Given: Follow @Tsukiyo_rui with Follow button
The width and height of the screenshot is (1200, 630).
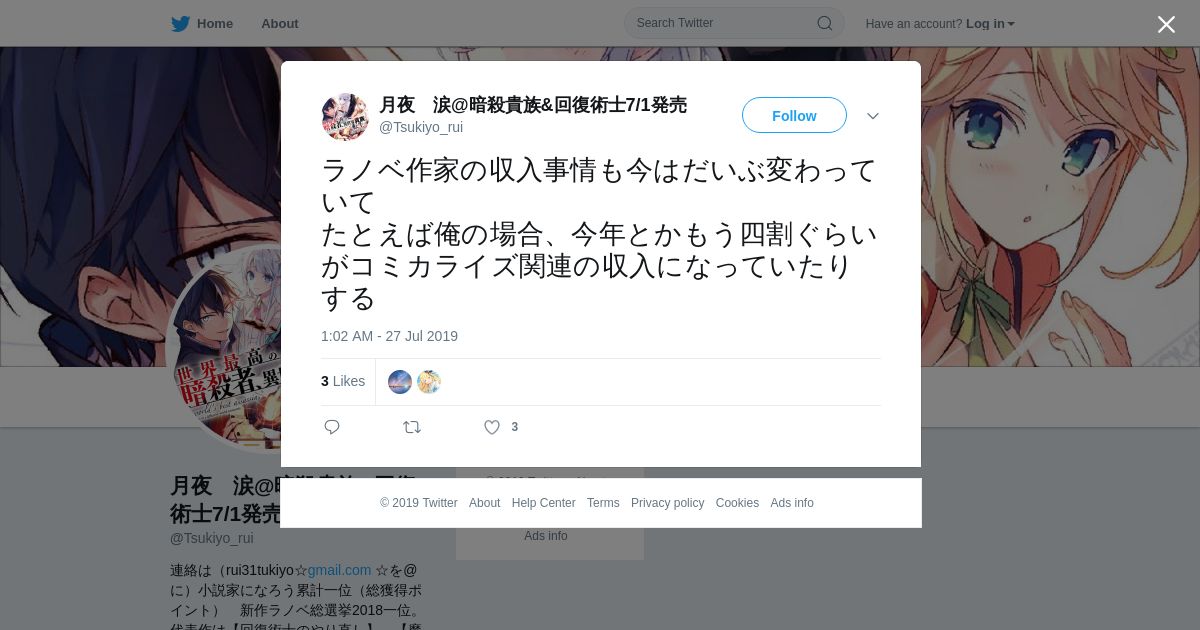Looking at the screenshot, I should tap(794, 115).
